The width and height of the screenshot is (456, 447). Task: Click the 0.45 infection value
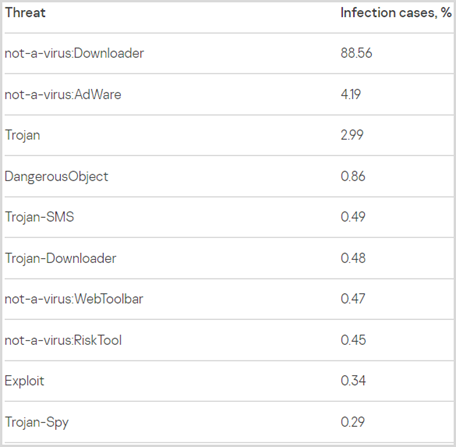point(353,340)
